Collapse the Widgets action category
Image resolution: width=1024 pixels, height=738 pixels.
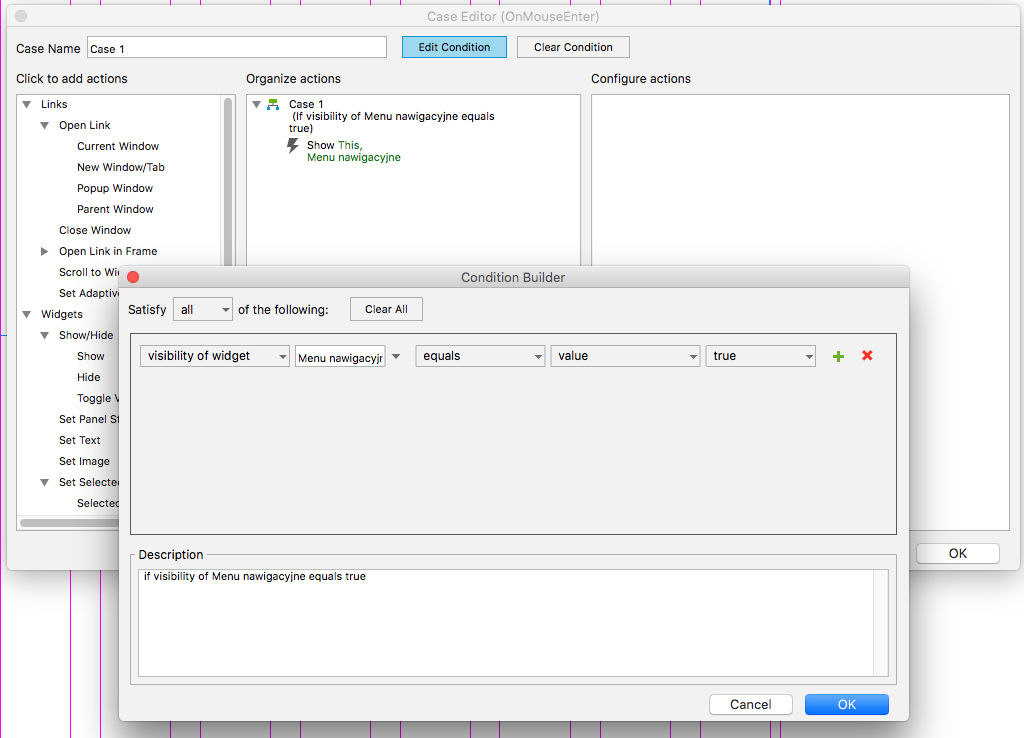point(27,313)
